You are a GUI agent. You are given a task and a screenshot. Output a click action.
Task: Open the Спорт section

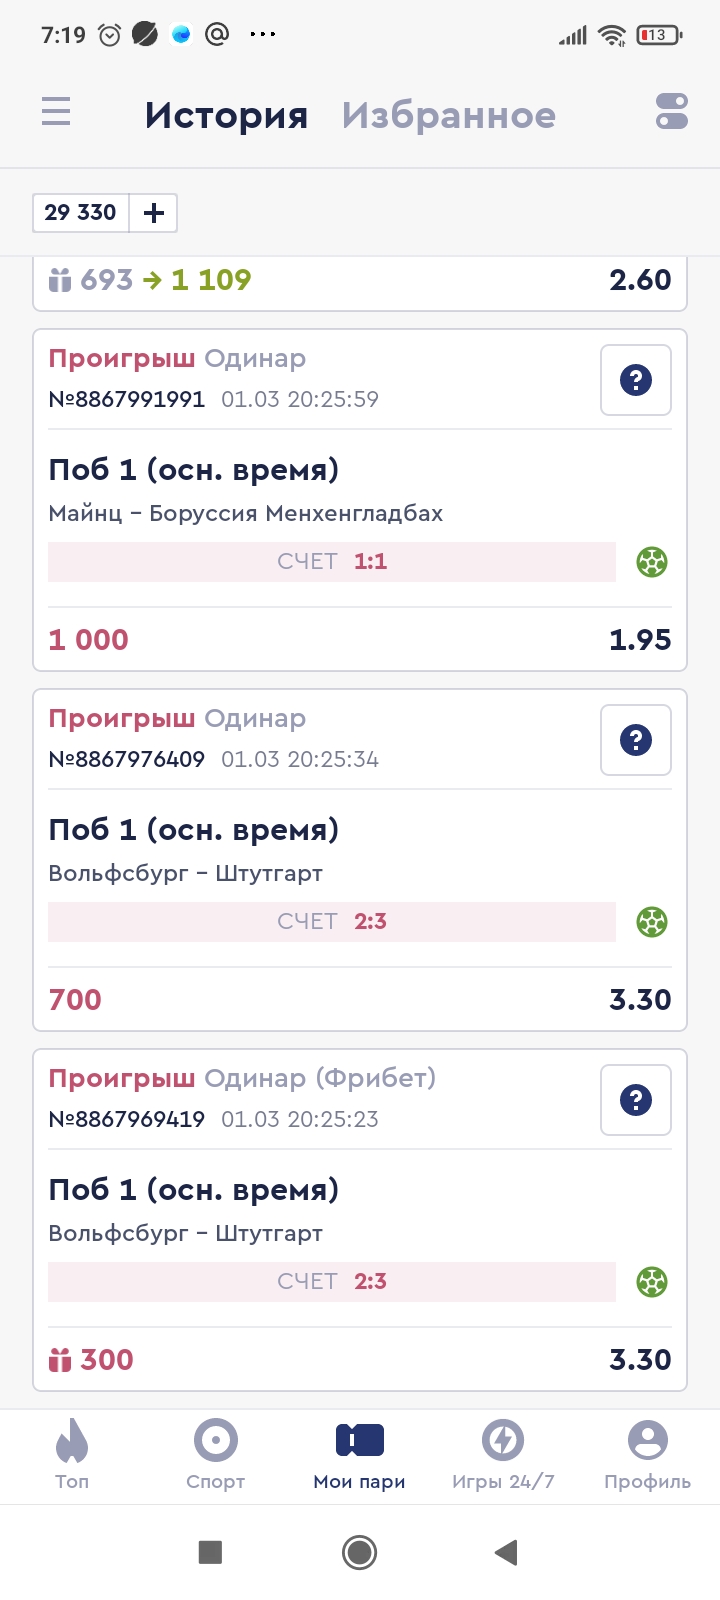pyautogui.click(x=216, y=1456)
